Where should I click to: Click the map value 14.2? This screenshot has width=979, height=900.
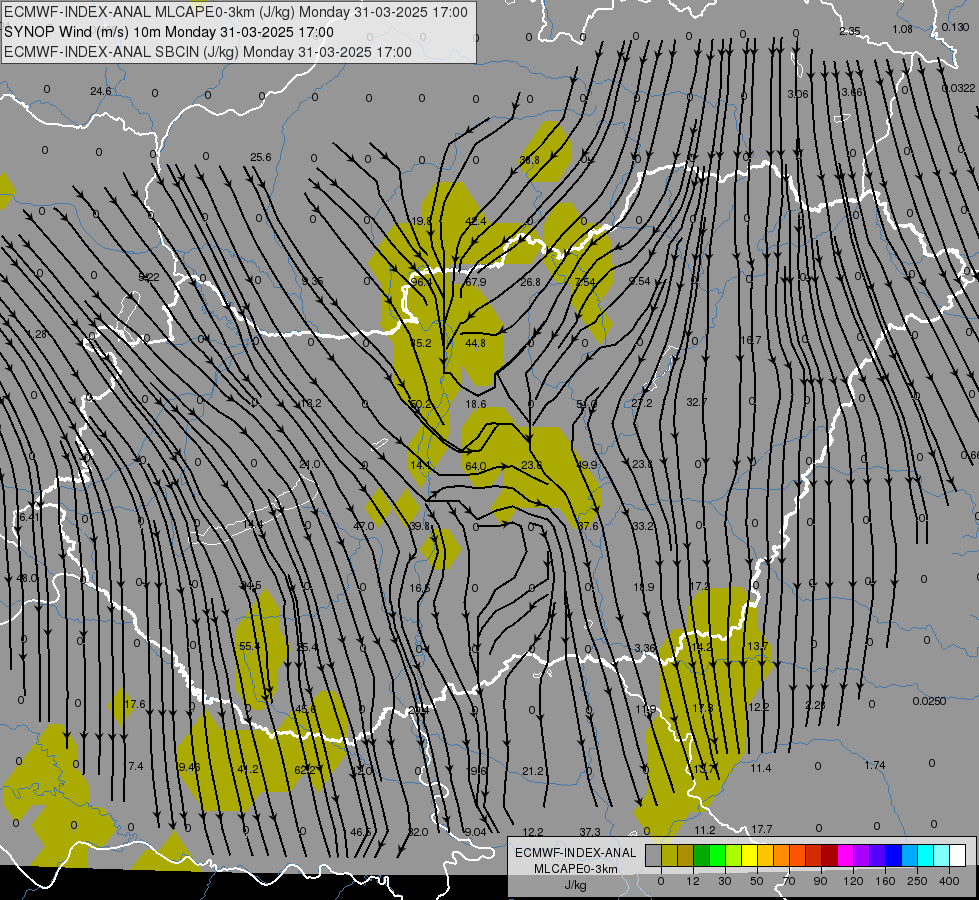(x=702, y=648)
